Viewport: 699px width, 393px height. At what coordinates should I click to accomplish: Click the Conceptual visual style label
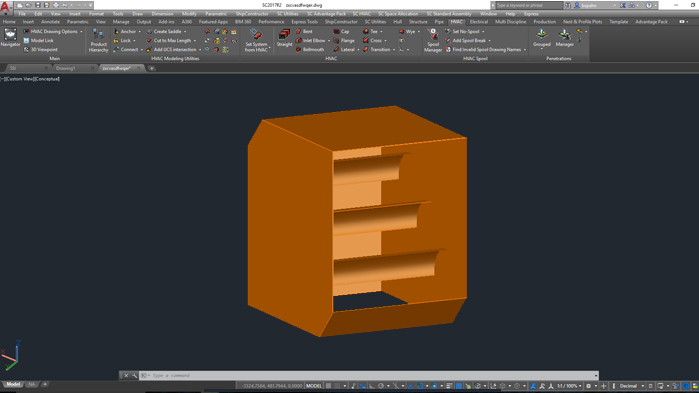47,79
